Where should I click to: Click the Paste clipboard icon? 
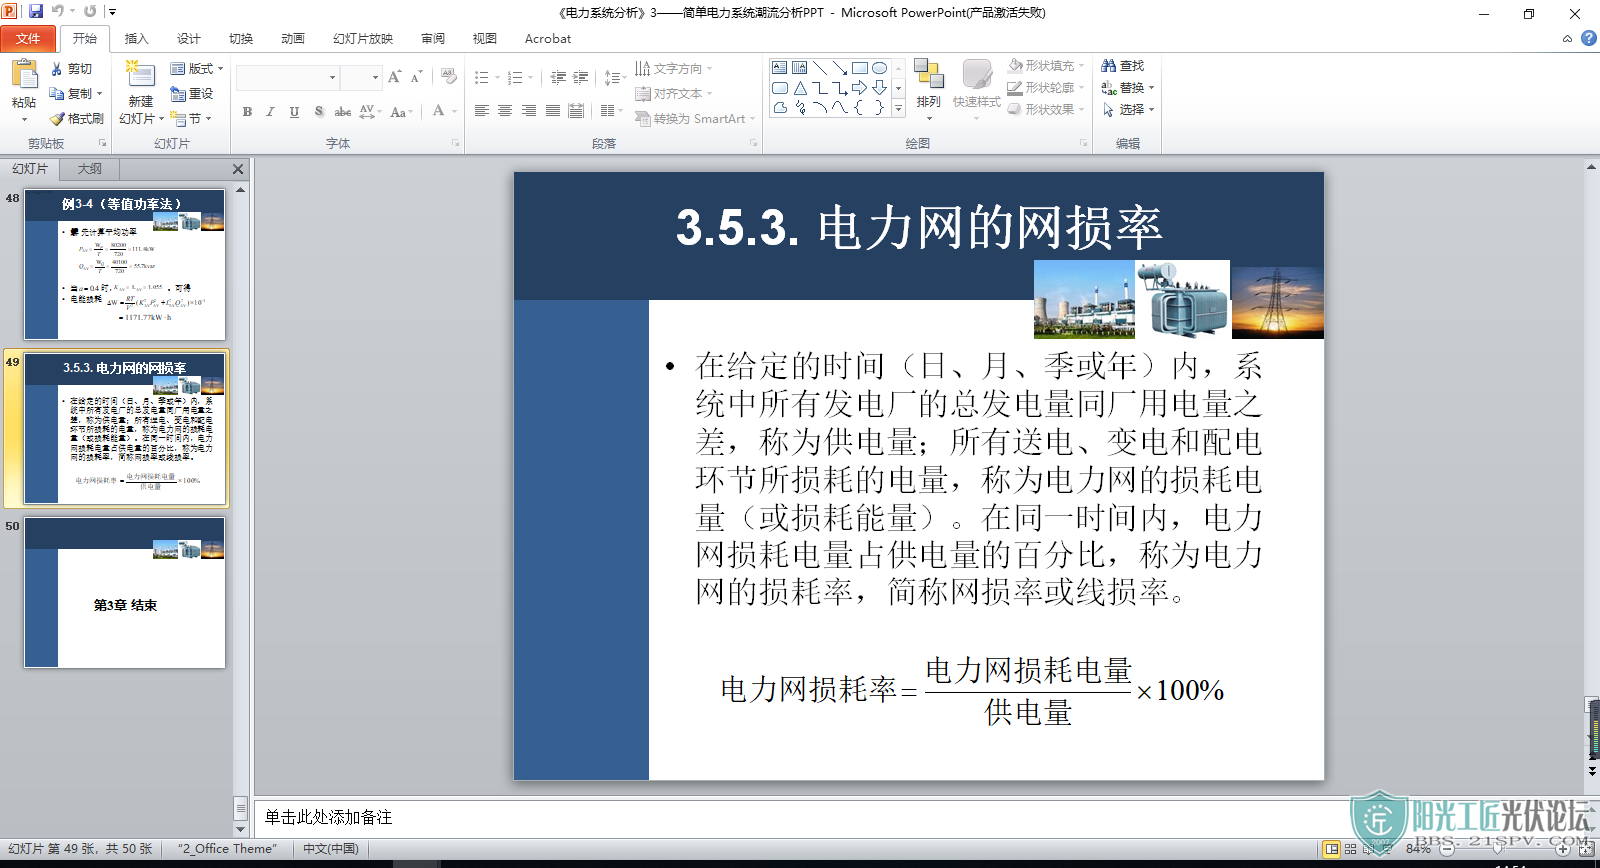point(24,75)
